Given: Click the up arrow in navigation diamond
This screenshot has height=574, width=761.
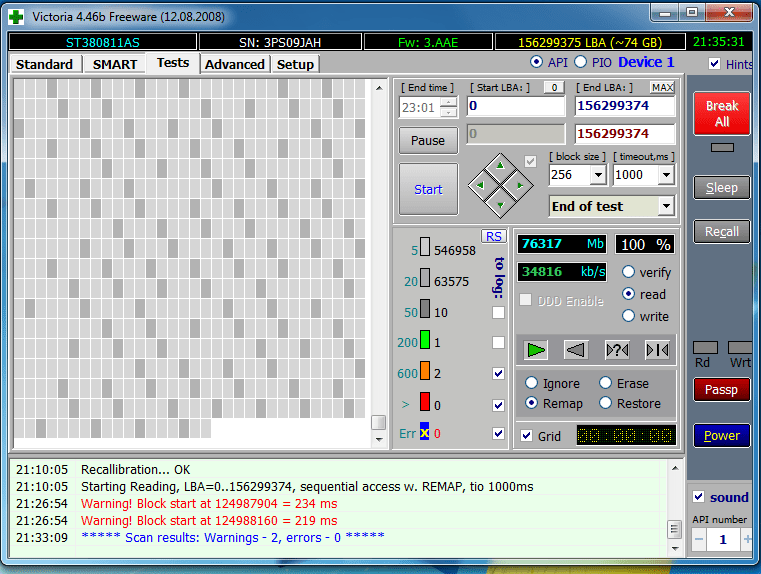Looking at the screenshot, I should point(500,165).
